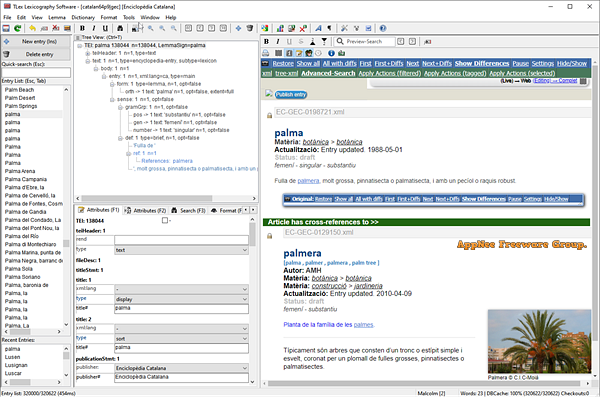The image size is (600, 397).
Task: Click the clock icon in preview toolbar
Action: coord(318,53)
